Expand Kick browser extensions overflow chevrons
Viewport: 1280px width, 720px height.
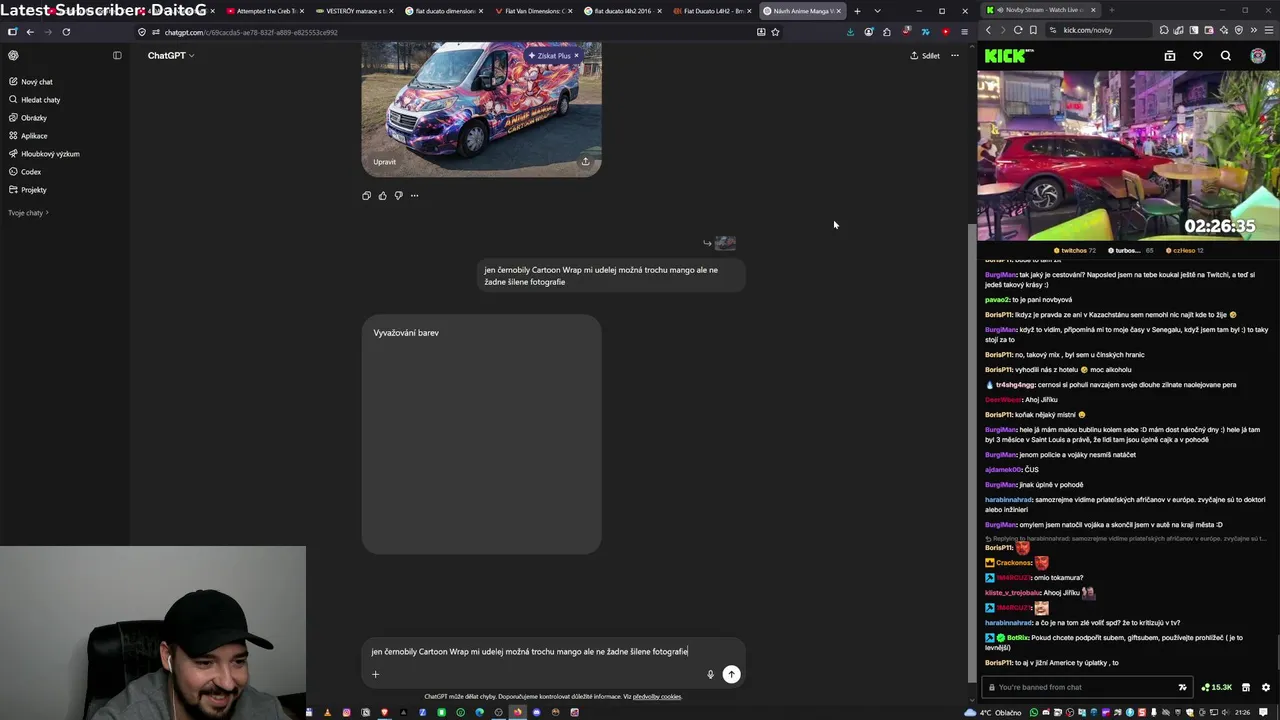[1254, 30]
